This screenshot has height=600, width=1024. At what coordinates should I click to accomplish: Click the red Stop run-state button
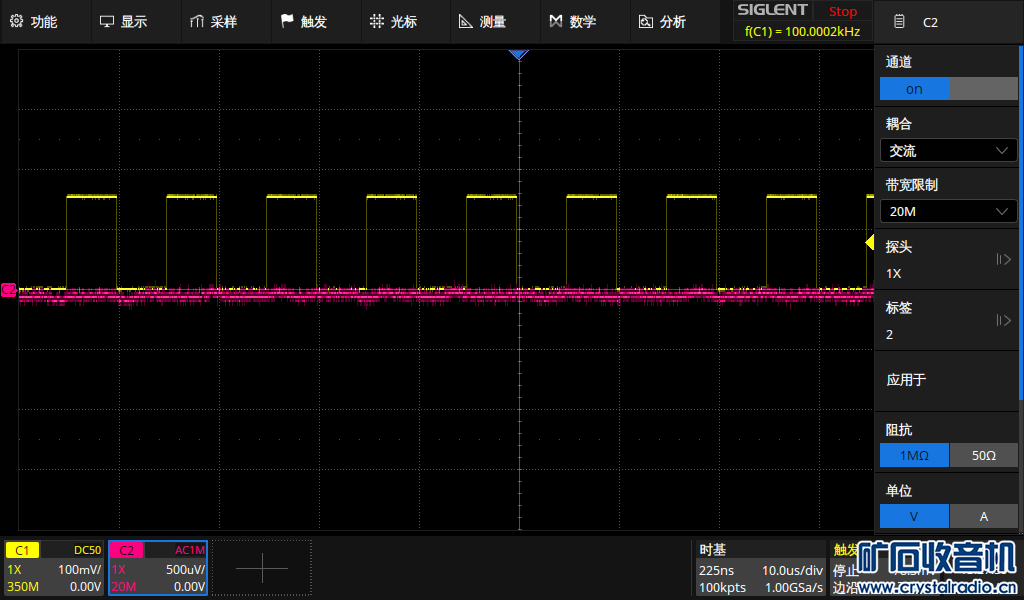(x=842, y=12)
